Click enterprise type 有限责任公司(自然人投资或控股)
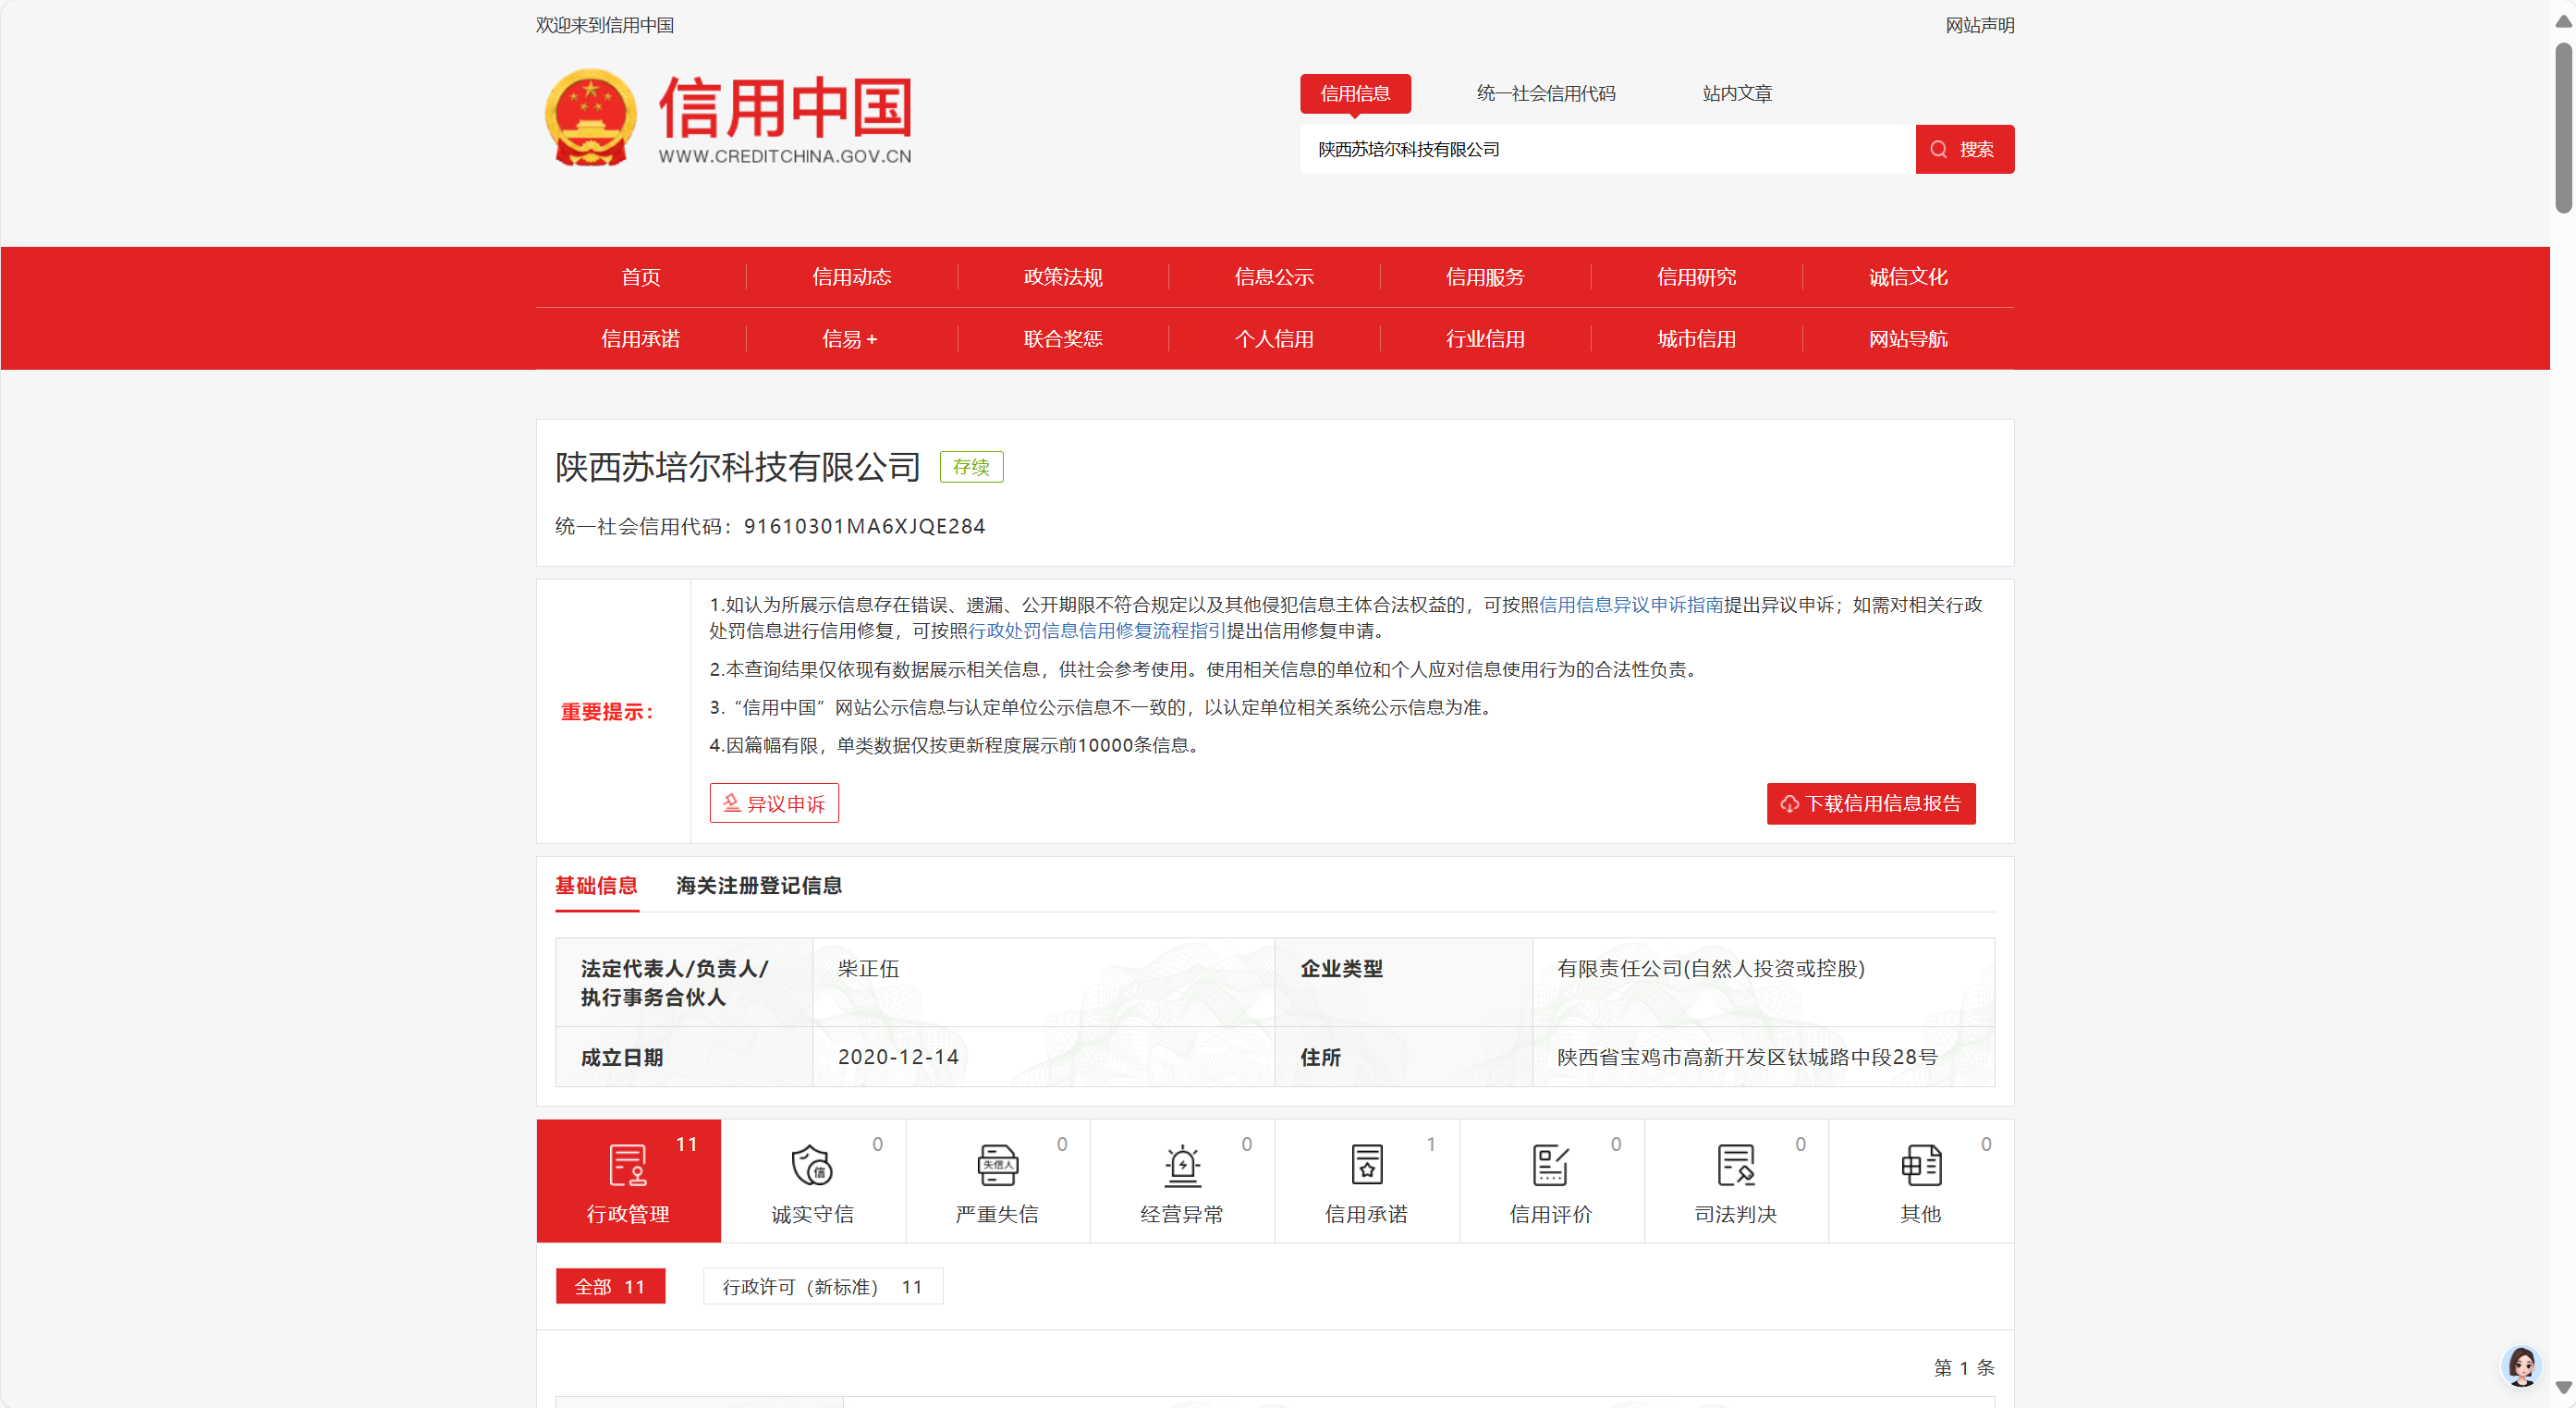Screen dimensions: 2576x1408 pos(1711,968)
